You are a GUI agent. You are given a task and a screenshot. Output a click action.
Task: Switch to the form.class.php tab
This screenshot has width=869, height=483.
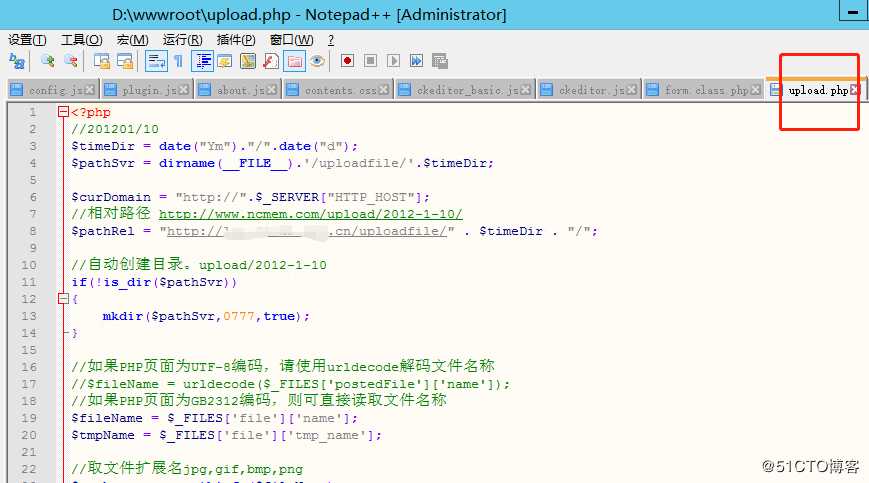(703, 90)
